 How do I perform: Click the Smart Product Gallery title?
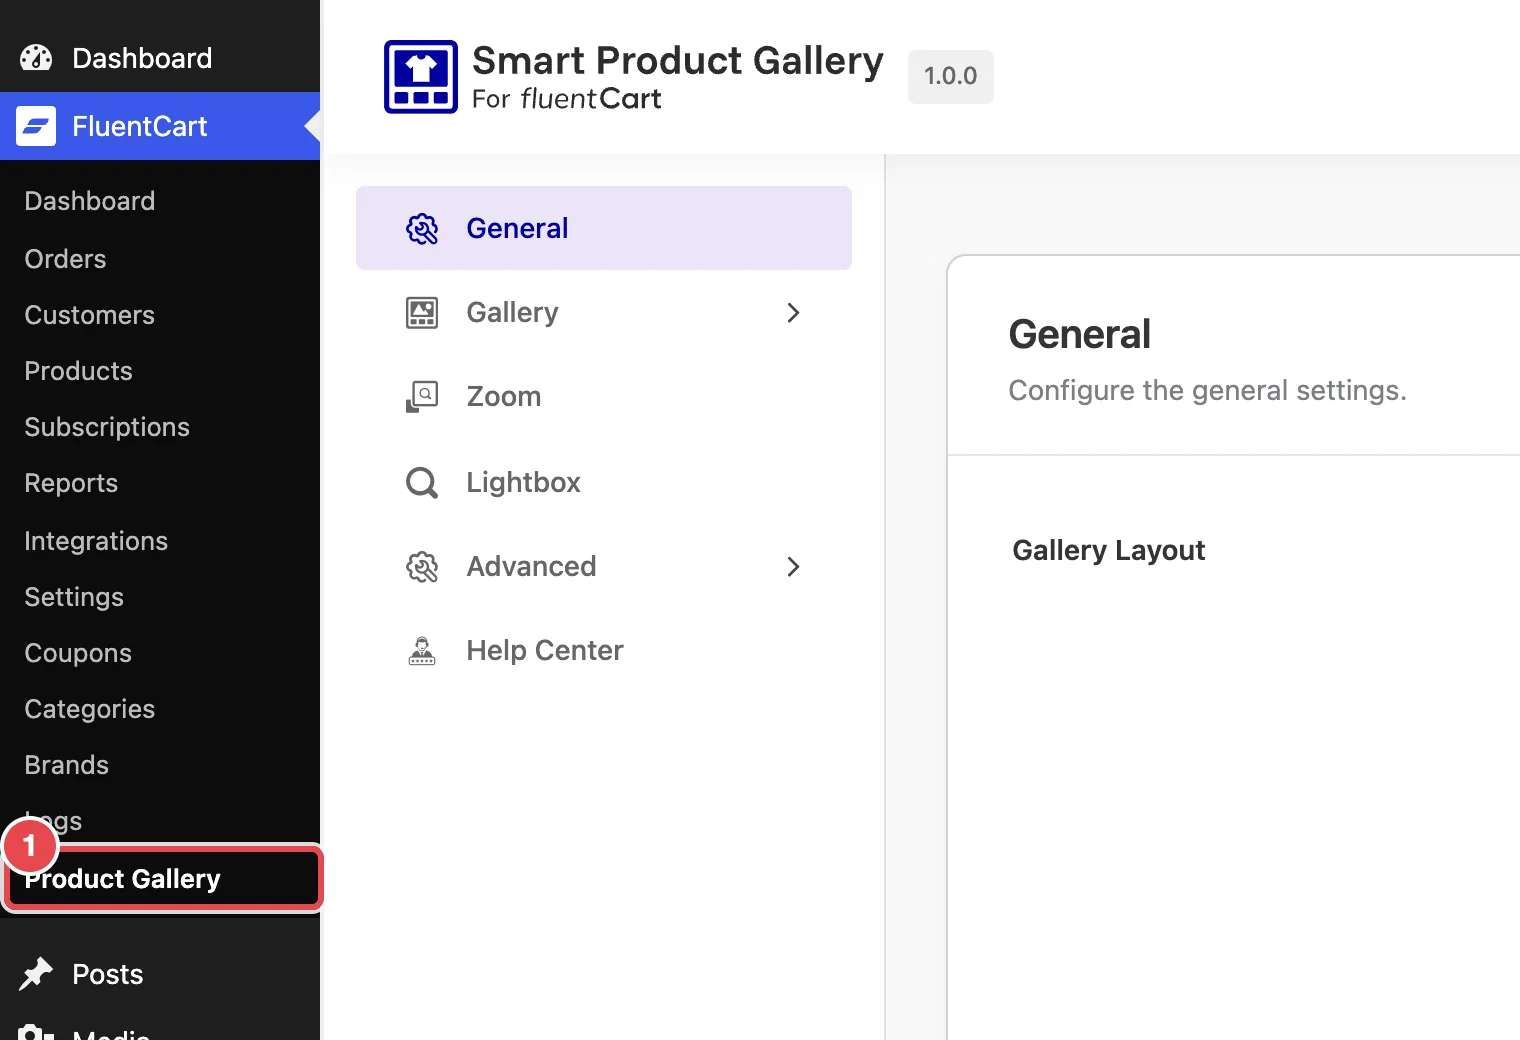(x=678, y=61)
